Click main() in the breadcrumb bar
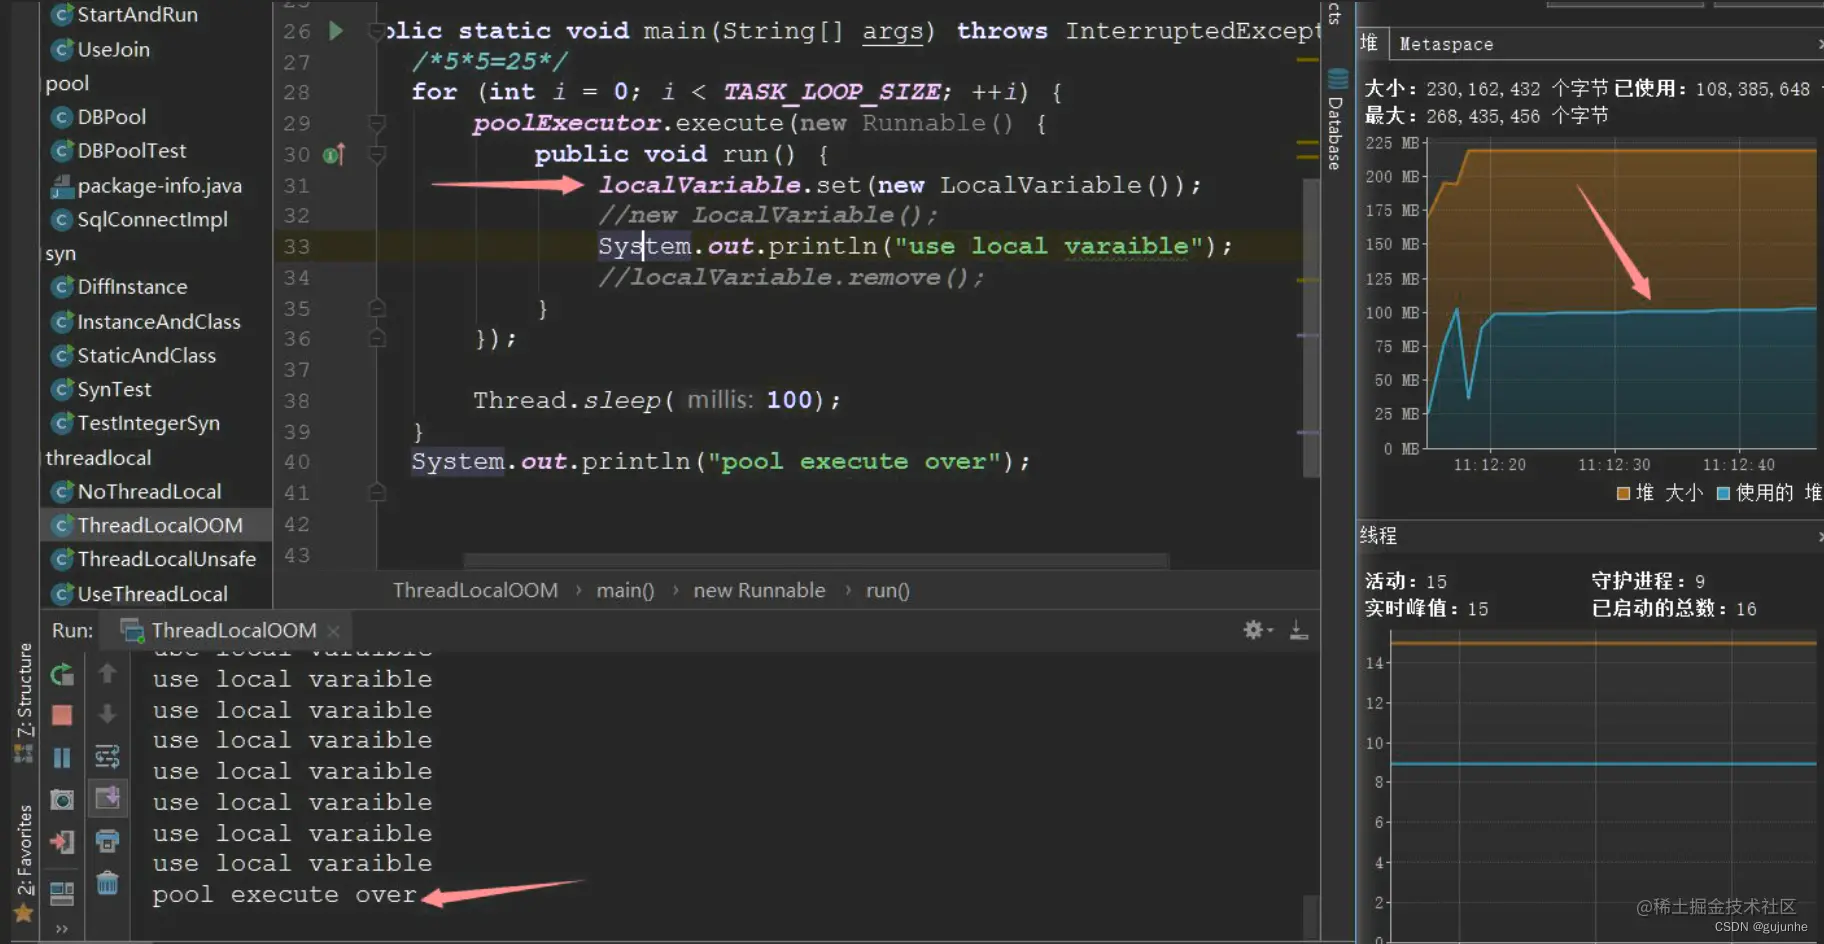Image resolution: width=1824 pixels, height=944 pixels. [x=625, y=591]
